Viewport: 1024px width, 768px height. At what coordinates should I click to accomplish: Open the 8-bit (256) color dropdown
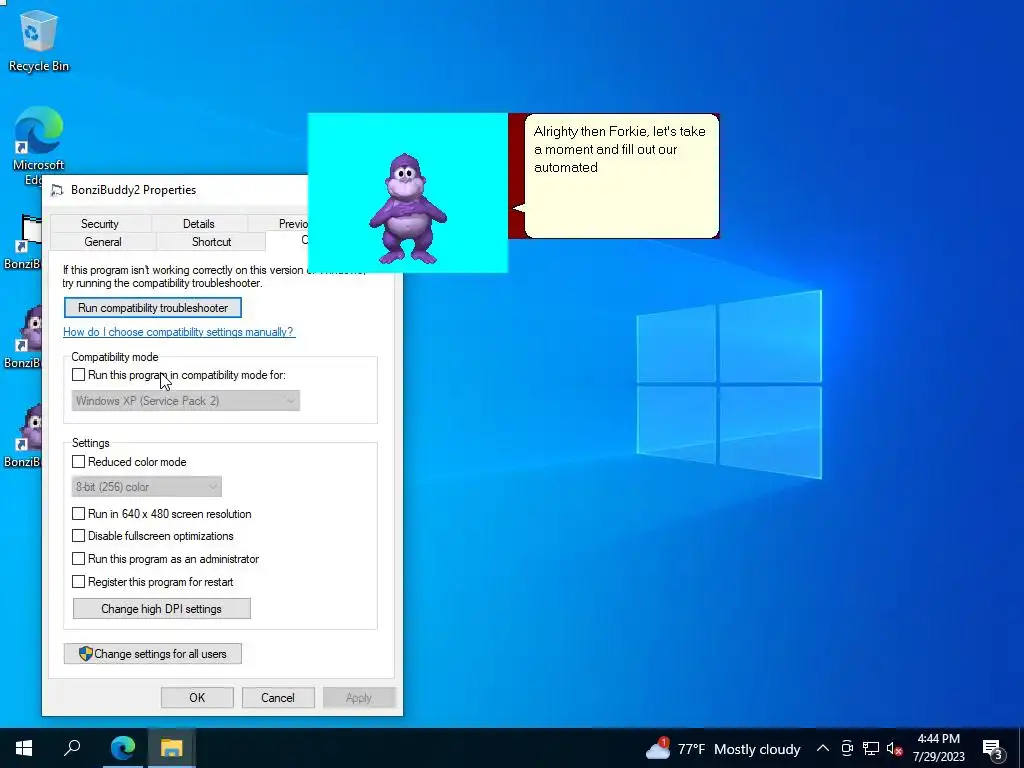coord(146,487)
